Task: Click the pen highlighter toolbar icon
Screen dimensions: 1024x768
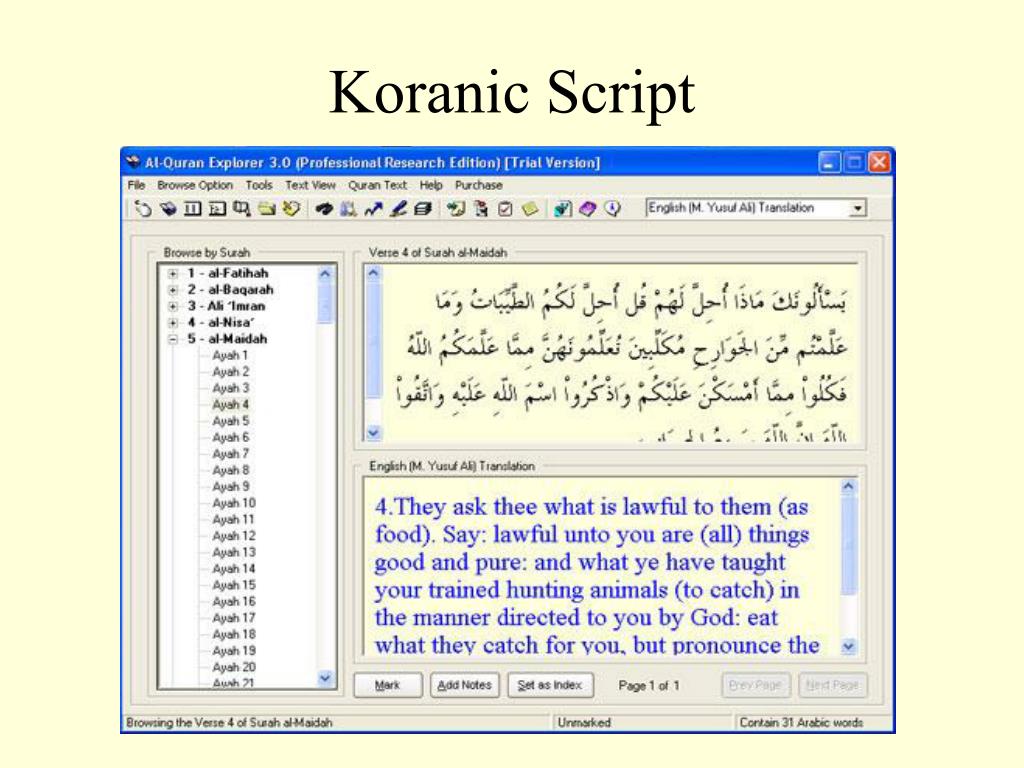Action: click(398, 209)
